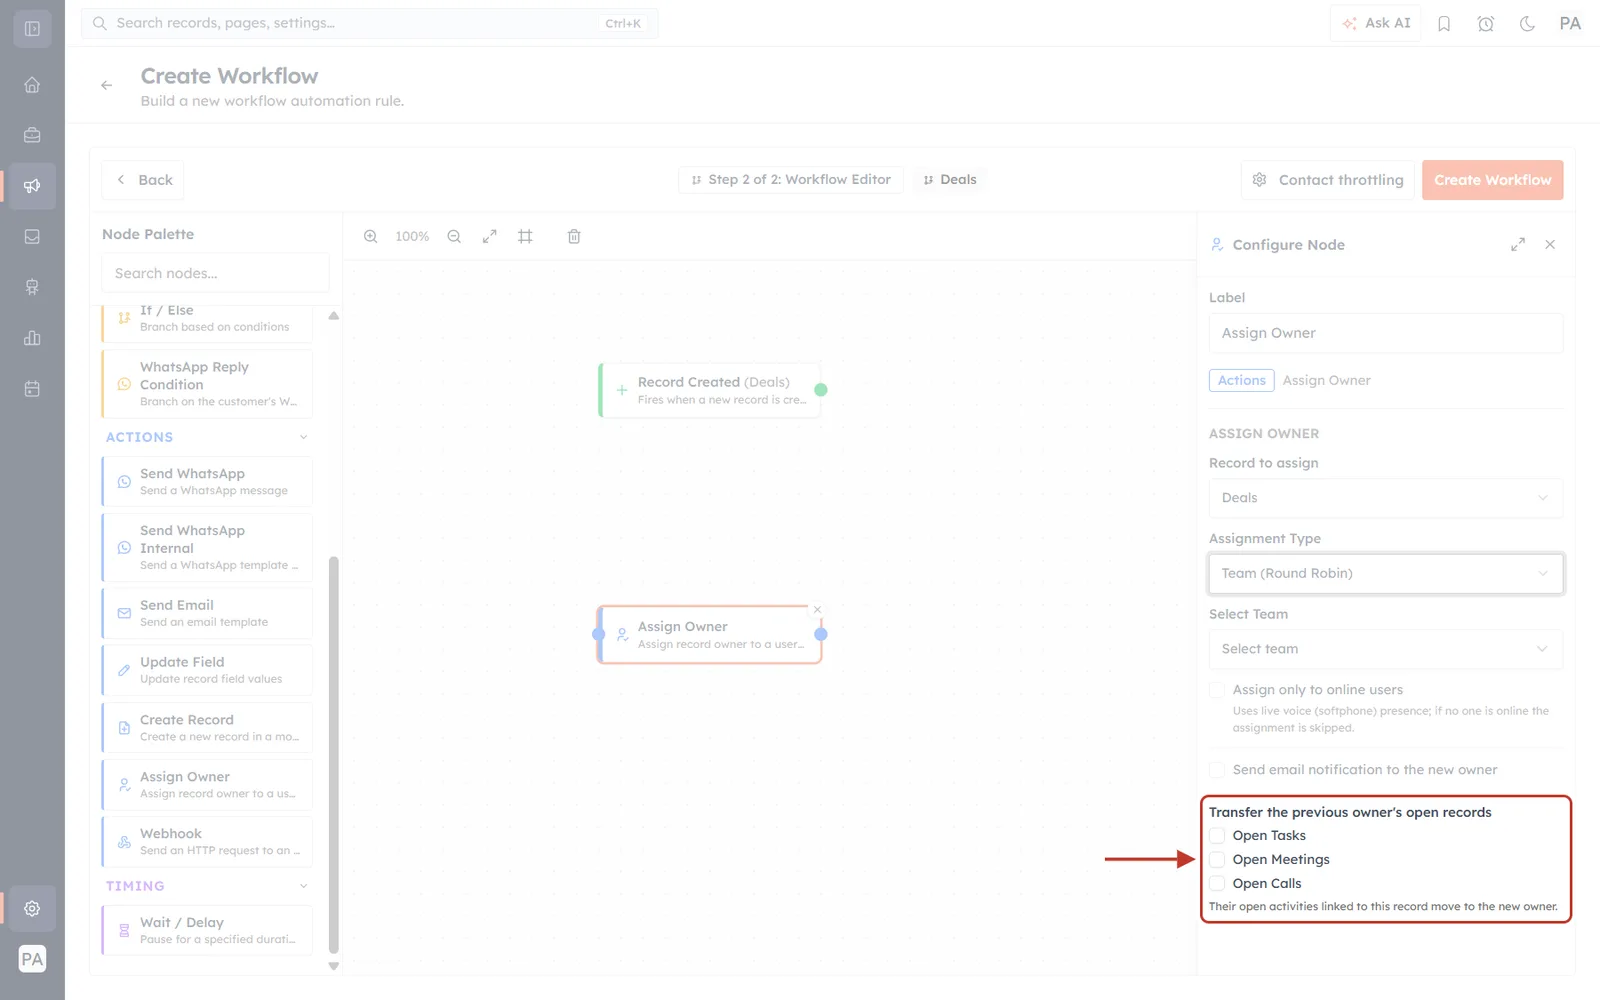Check the Open Calls checkbox
Screen dimensions: 1600x1000
pyautogui.click(x=1217, y=884)
